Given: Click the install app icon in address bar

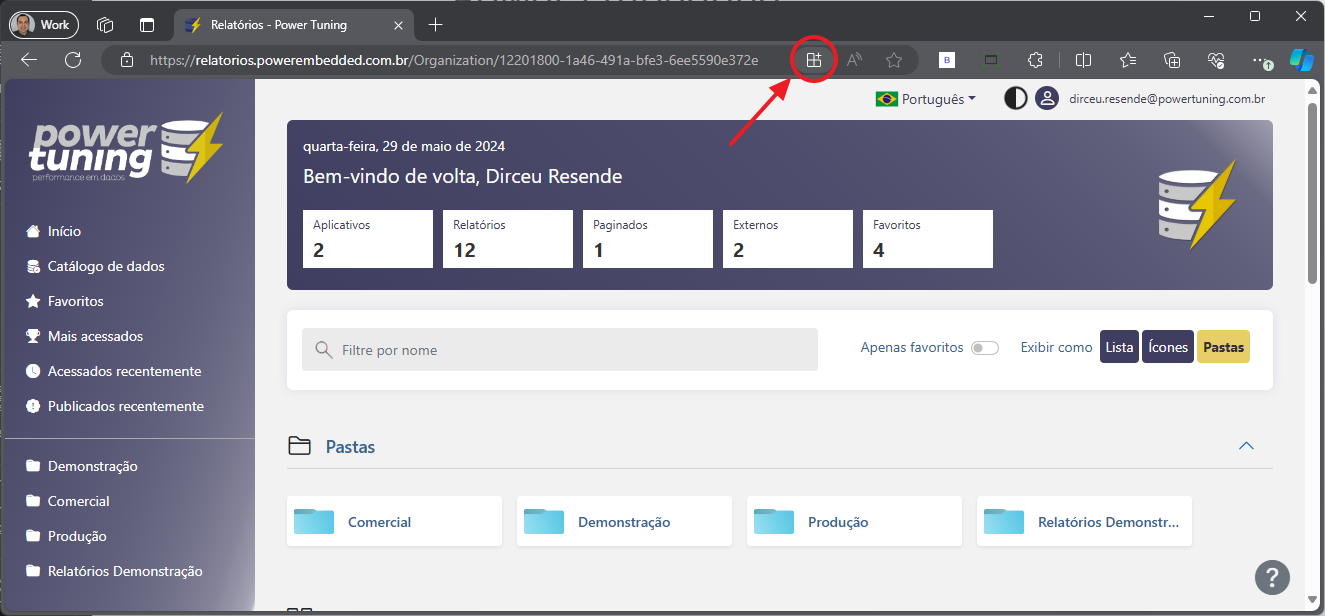Looking at the screenshot, I should (x=814, y=60).
